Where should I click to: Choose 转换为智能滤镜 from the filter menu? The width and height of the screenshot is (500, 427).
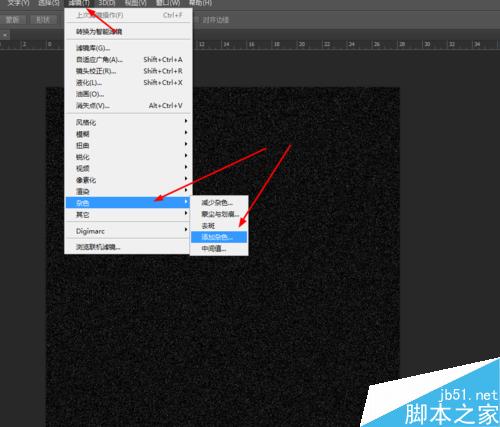click(128, 32)
